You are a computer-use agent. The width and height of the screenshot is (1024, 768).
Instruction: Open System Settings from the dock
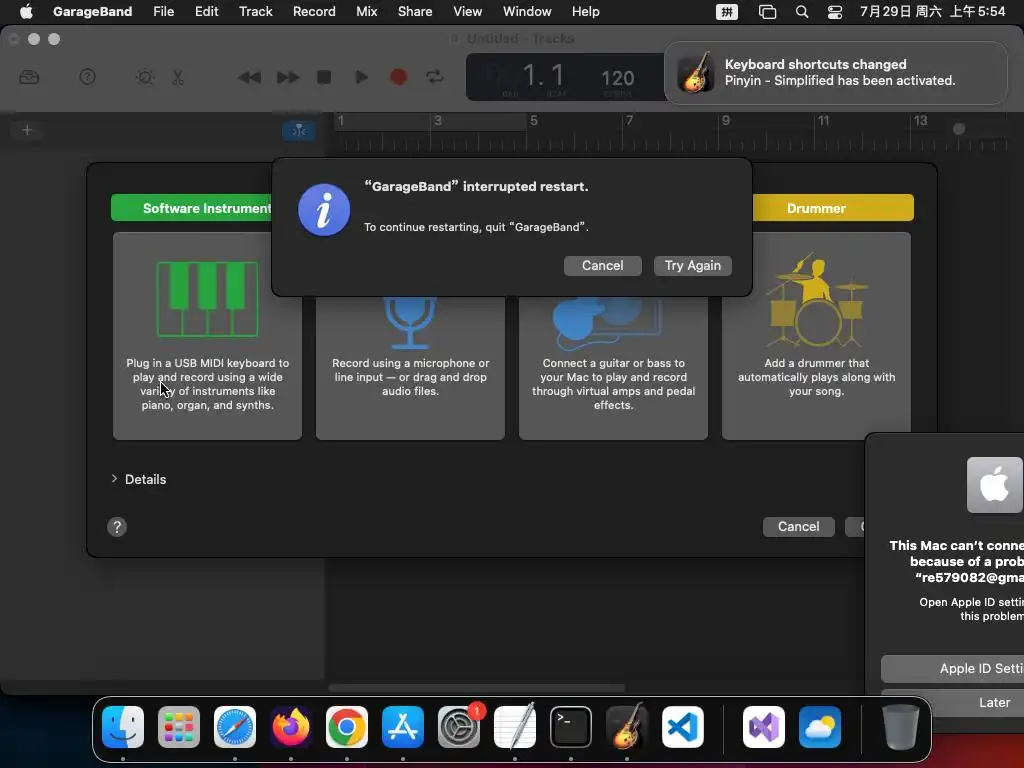tap(458, 727)
